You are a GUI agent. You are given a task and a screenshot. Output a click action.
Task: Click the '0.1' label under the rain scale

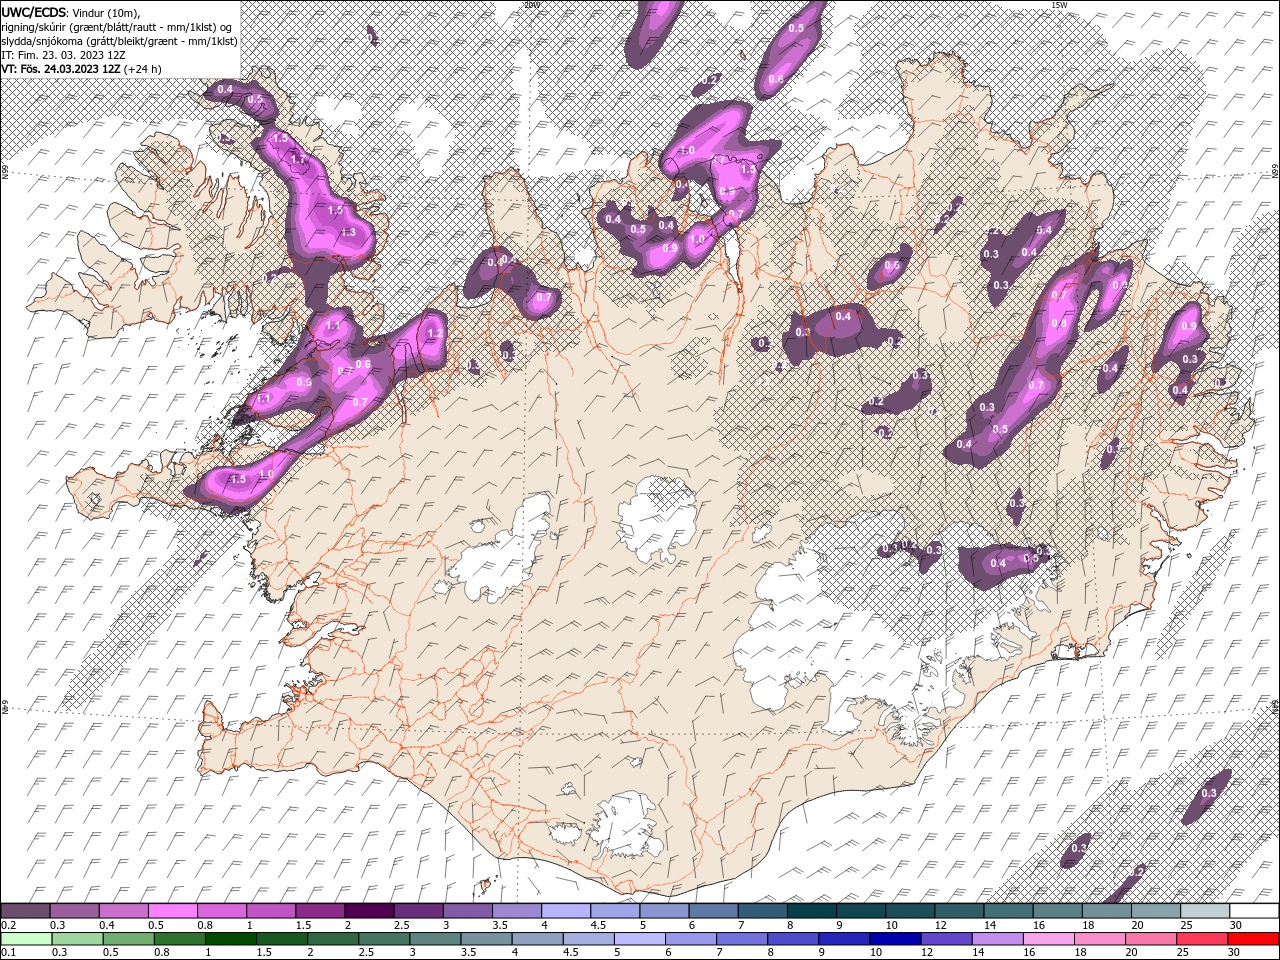click(8, 953)
